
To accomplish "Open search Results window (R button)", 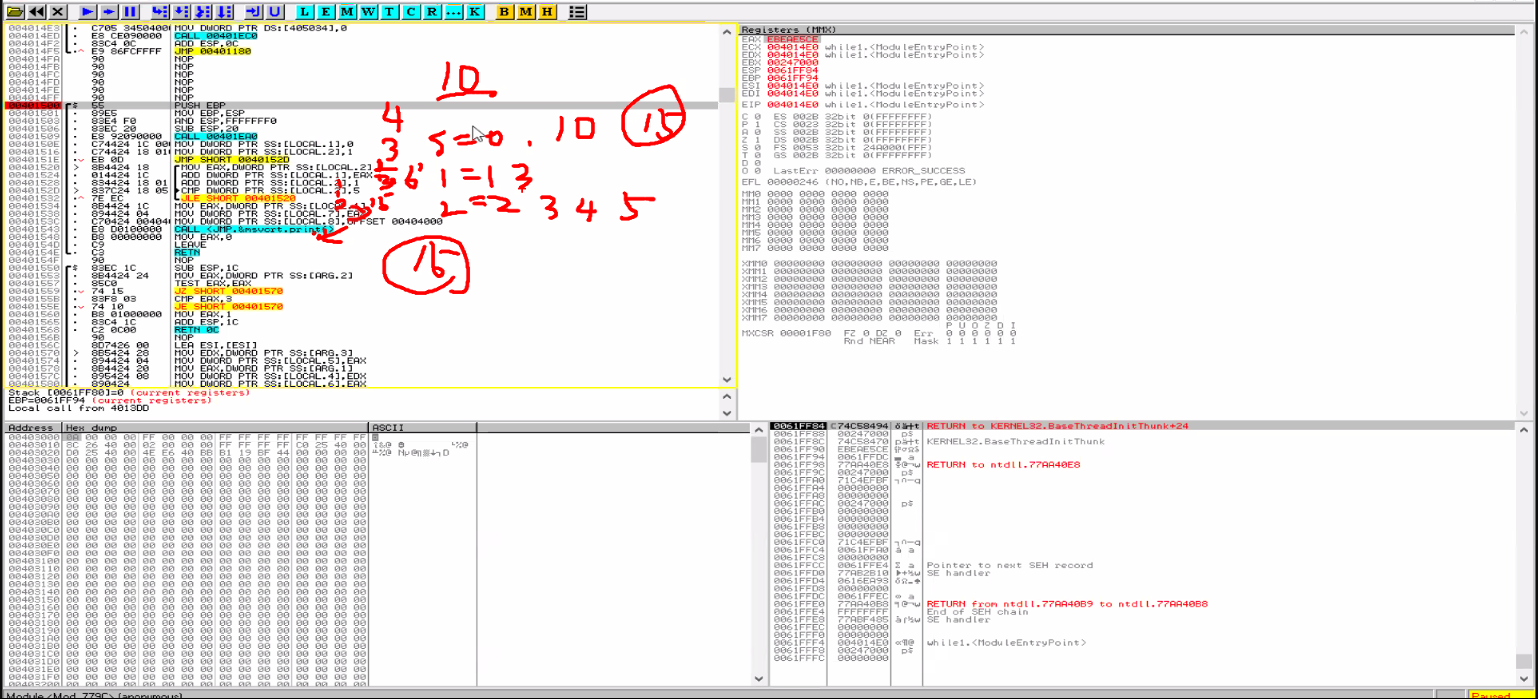I will pos(430,11).
